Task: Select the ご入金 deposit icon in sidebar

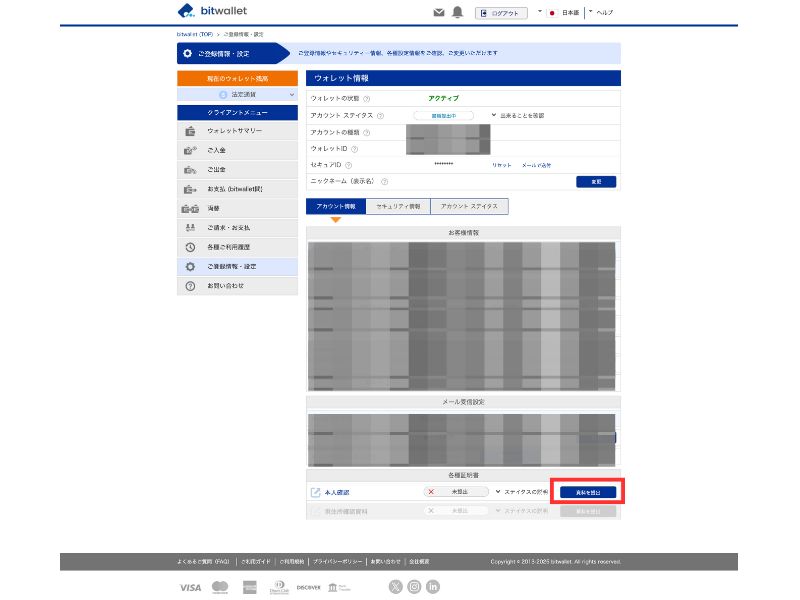Action: [x=190, y=149]
